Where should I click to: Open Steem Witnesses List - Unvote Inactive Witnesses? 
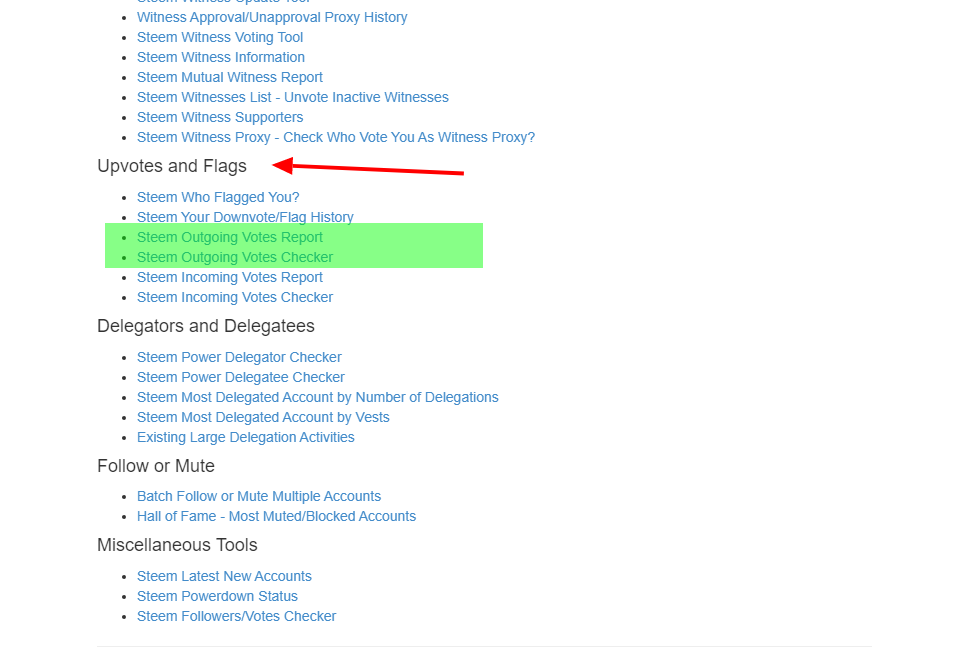pos(293,97)
